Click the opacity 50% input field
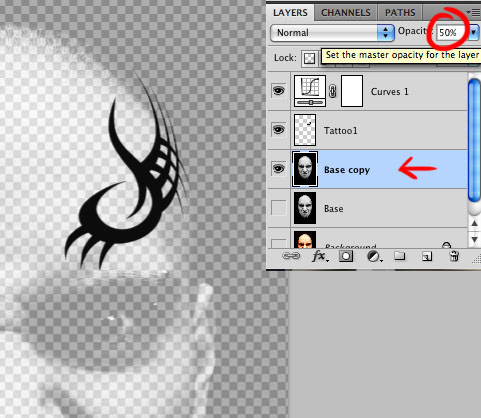481x418 pixels. (x=451, y=33)
